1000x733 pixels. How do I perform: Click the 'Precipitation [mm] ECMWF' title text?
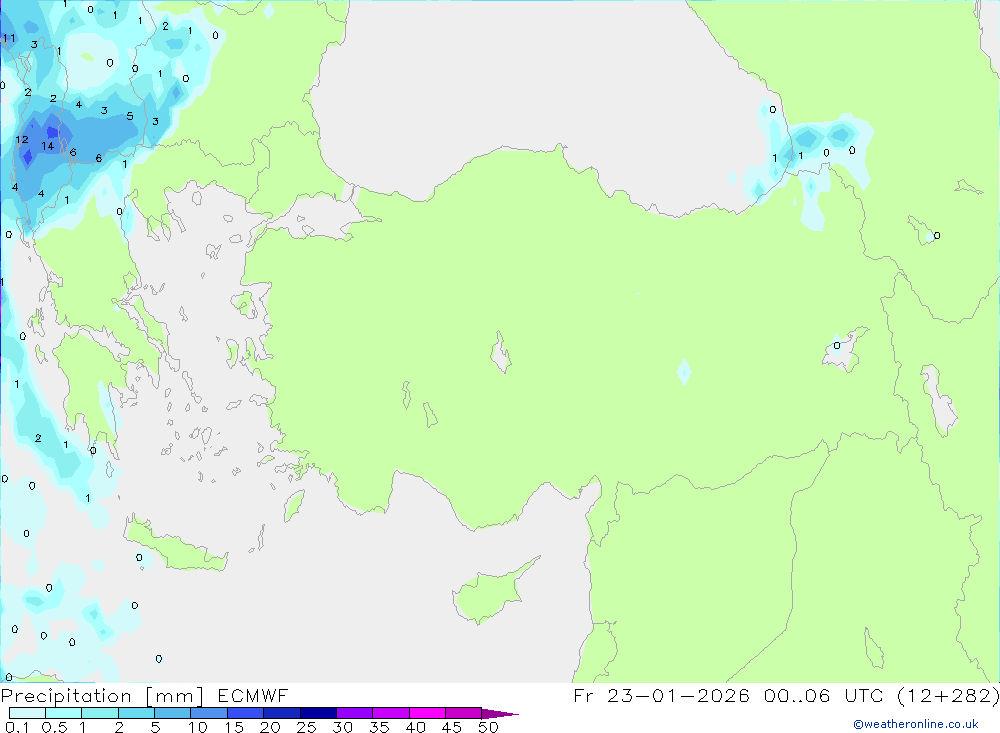click(144, 695)
